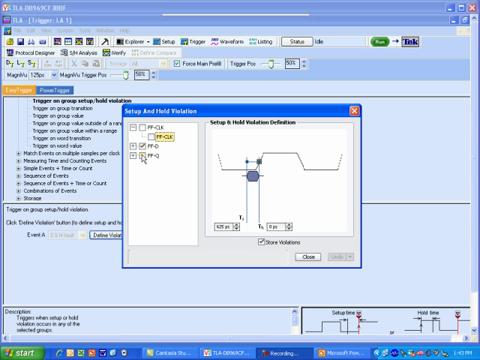Open the Trigger window from the toolbar
This screenshot has width=480, height=360.
click(x=193, y=42)
